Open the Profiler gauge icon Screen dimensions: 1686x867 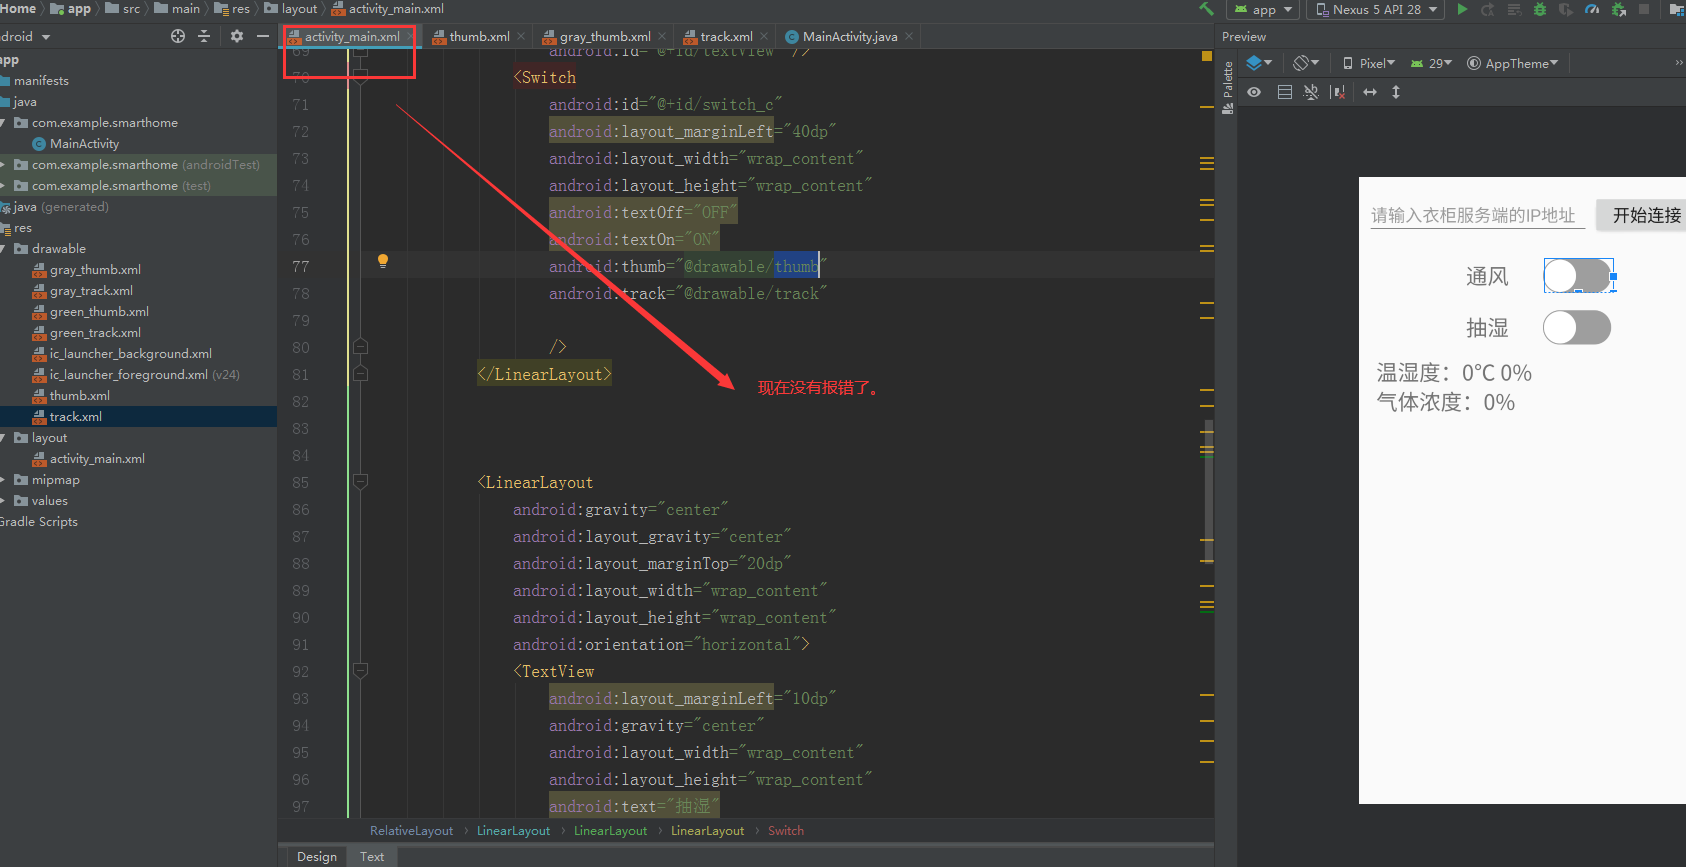pos(1592,9)
